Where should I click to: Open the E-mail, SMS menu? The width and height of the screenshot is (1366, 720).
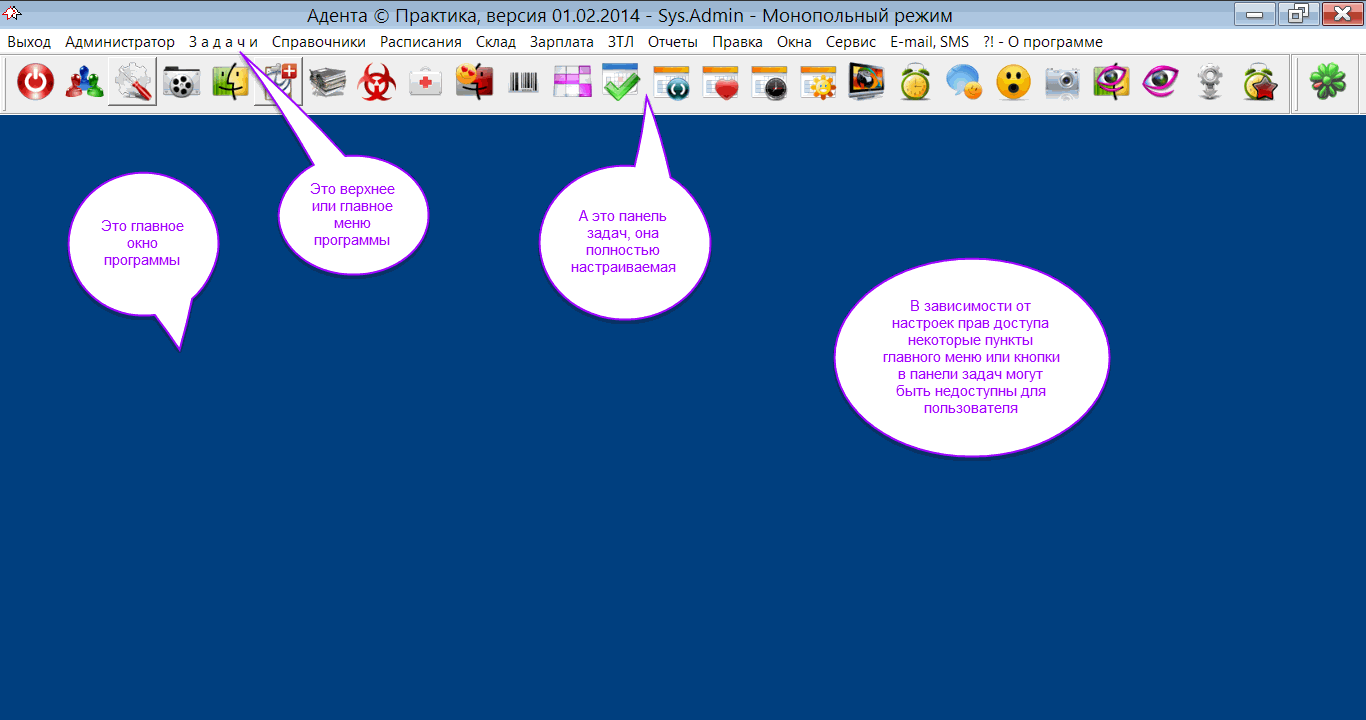tap(929, 42)
